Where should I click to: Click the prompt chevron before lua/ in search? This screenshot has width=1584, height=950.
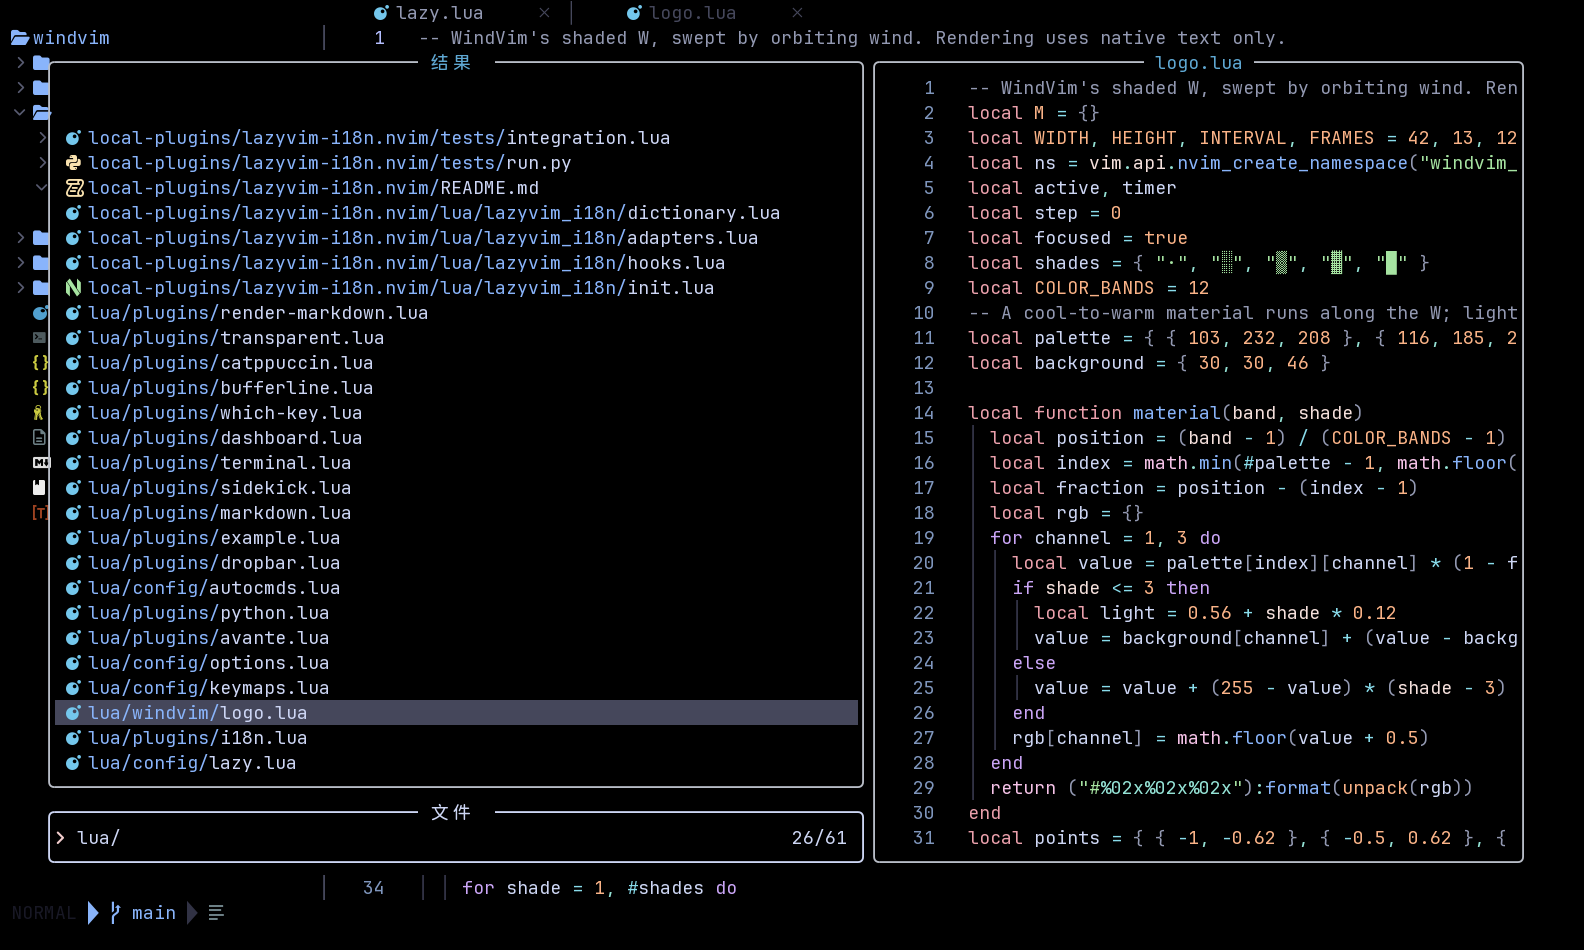pos(61,838)
